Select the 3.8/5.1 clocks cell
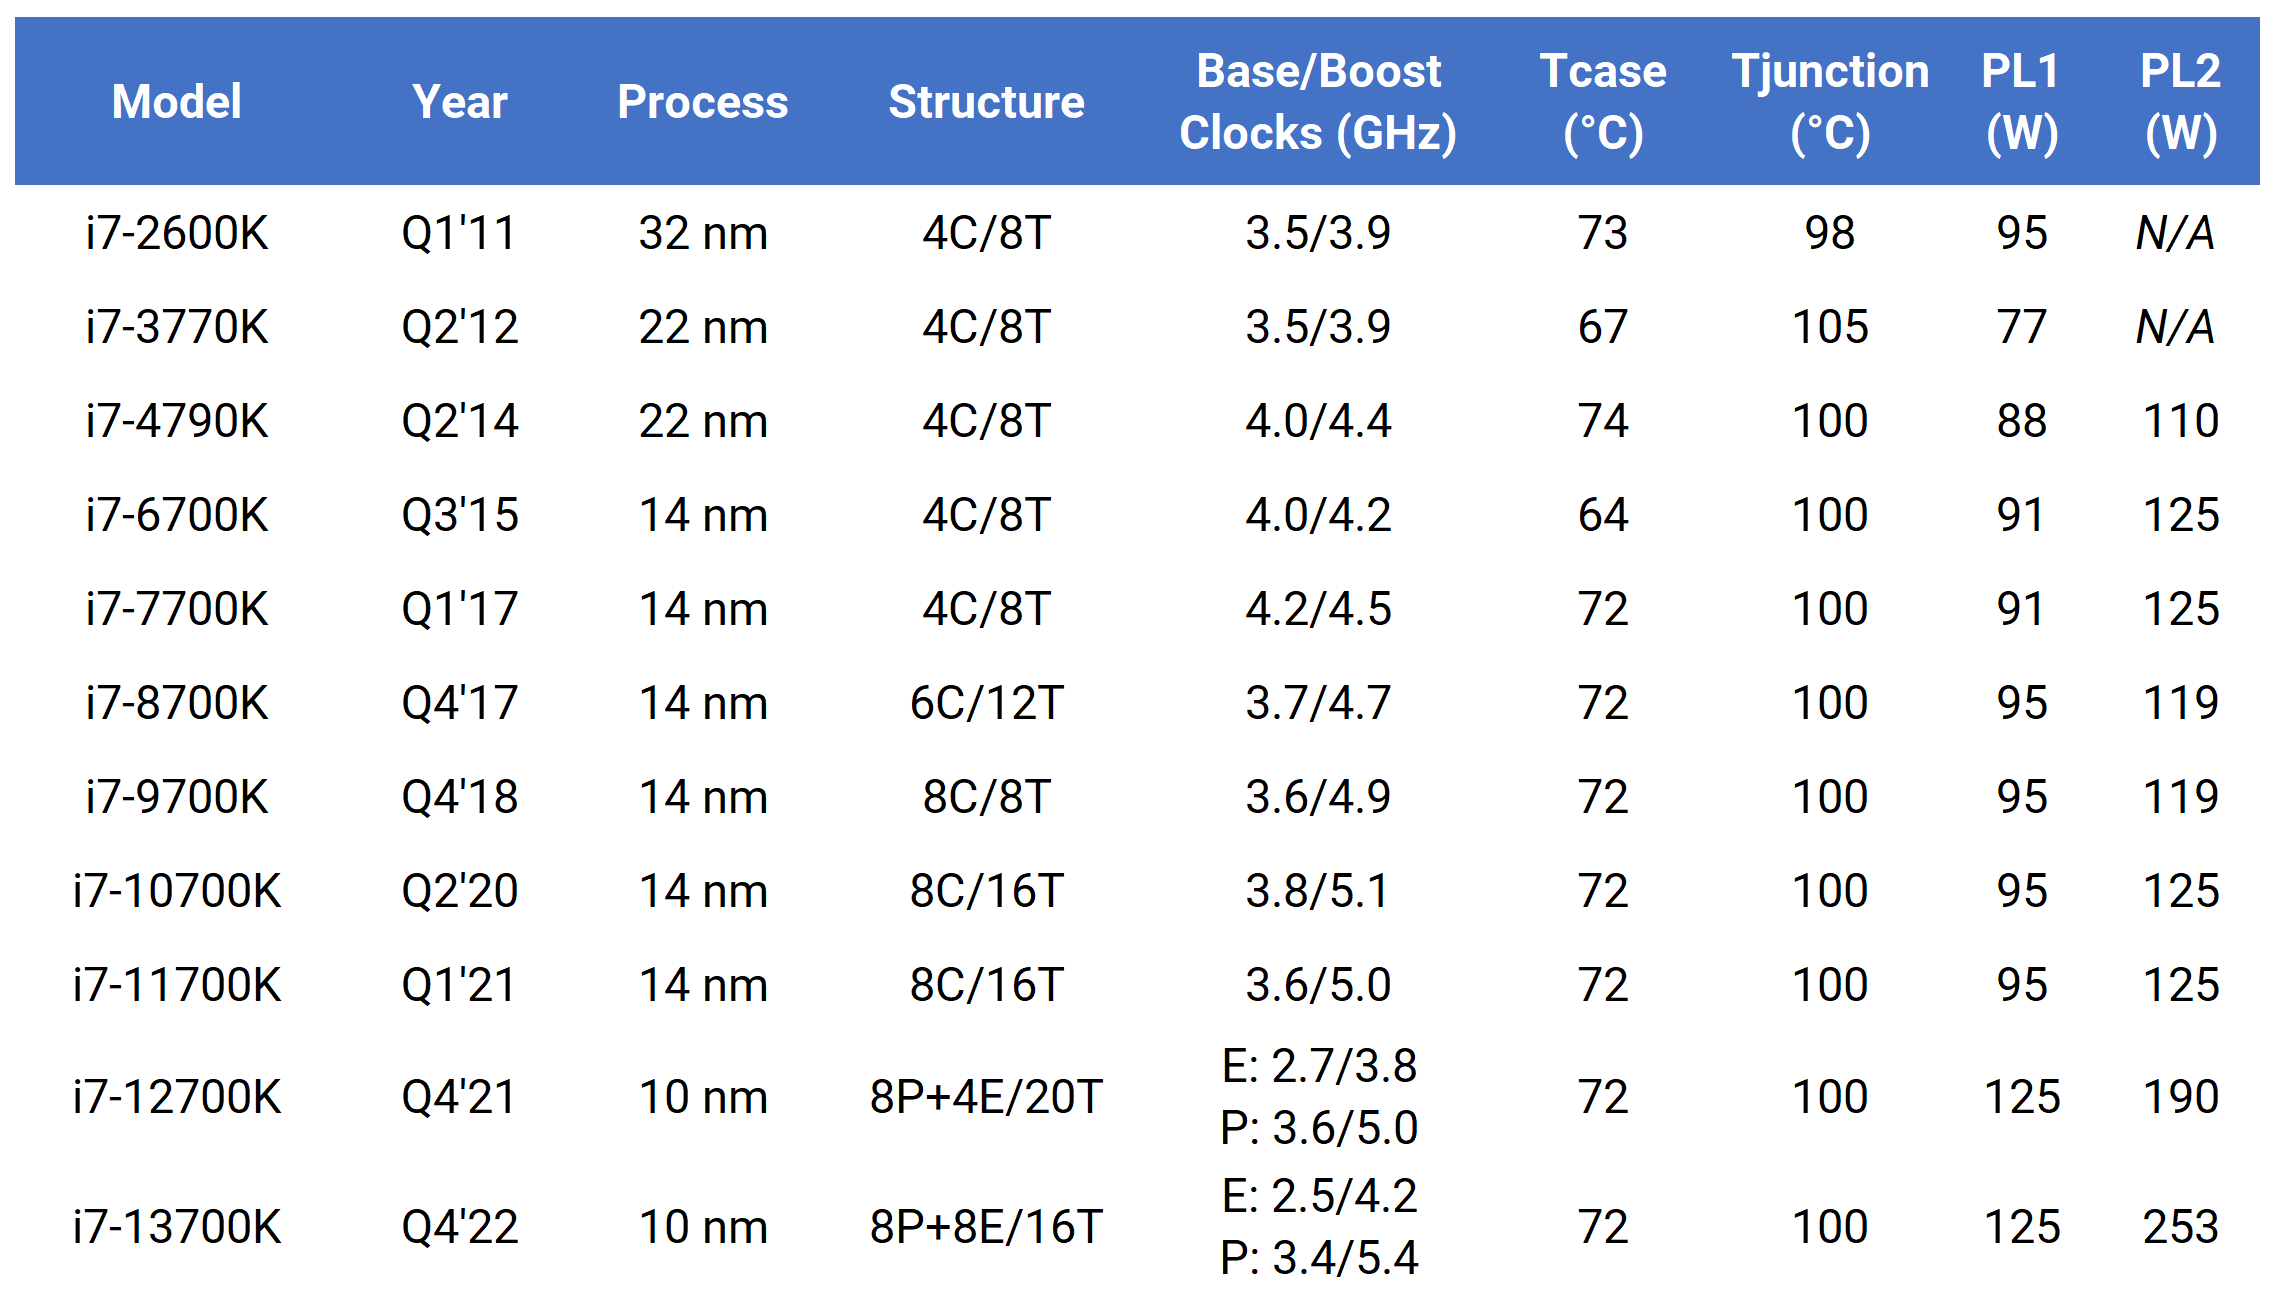The width and height of the screenshot is (2277, 1306). click(x=1318, y=891)
